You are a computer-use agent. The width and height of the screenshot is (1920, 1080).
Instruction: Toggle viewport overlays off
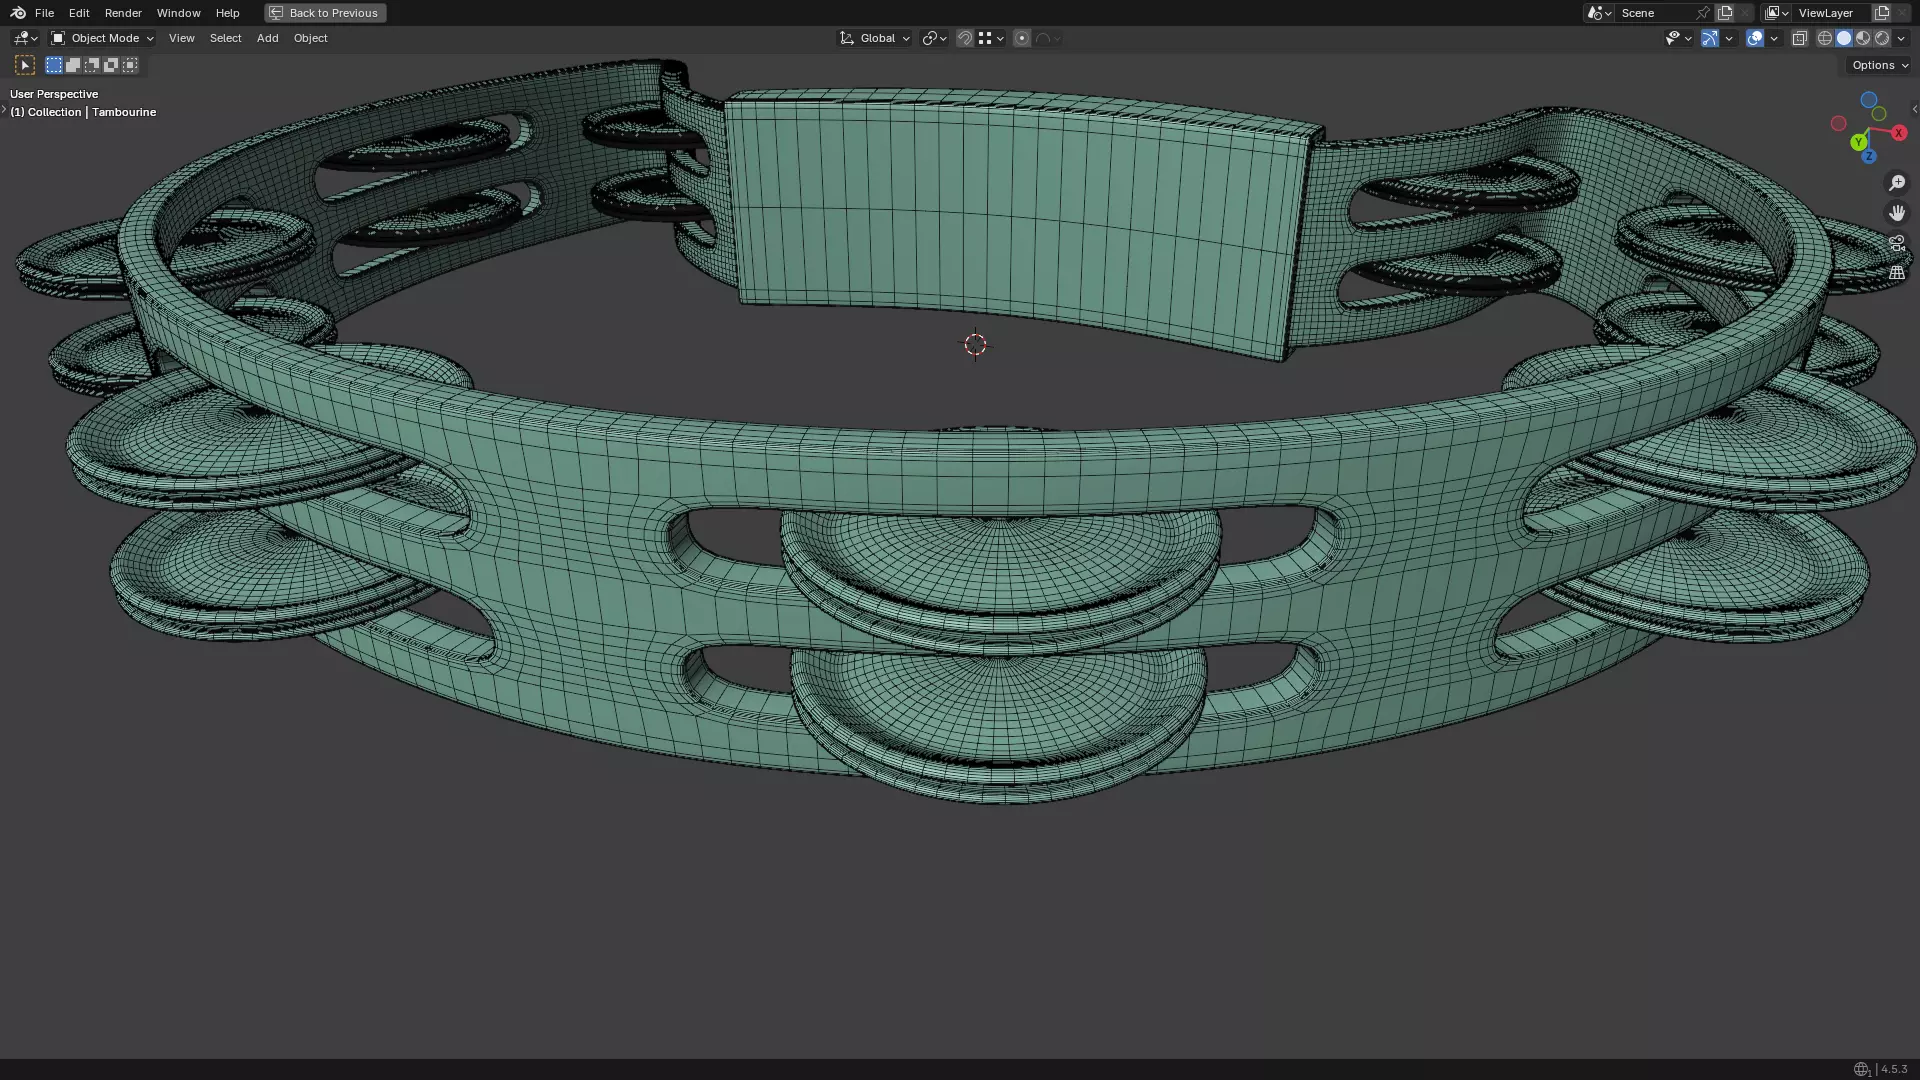(x=1755, y=38)
